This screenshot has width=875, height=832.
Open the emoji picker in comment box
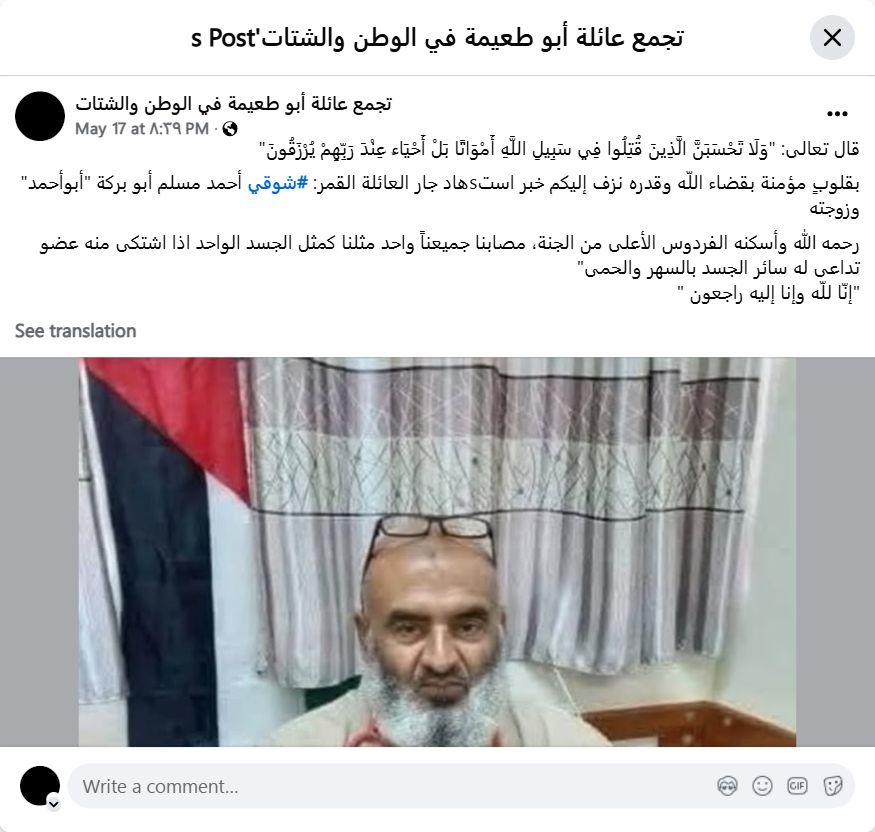click(x=762, y=786)
